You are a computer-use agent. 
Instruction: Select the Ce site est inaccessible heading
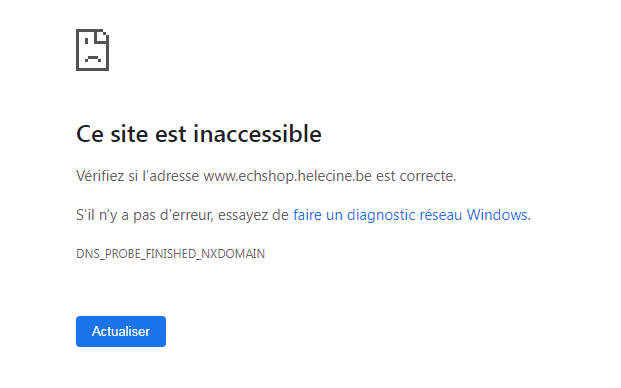(x=198, y=133)
